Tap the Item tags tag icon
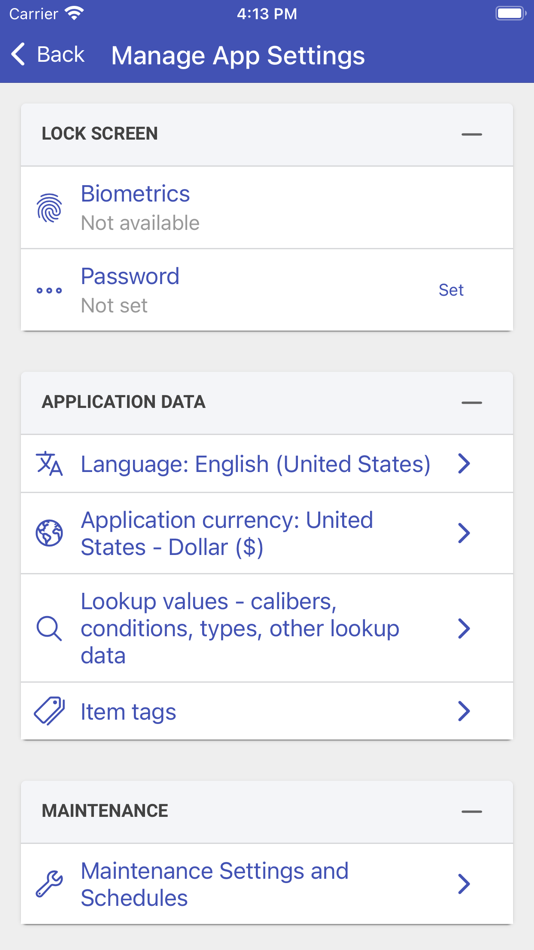The image size is (534, 950). click(x=49, y=711)
